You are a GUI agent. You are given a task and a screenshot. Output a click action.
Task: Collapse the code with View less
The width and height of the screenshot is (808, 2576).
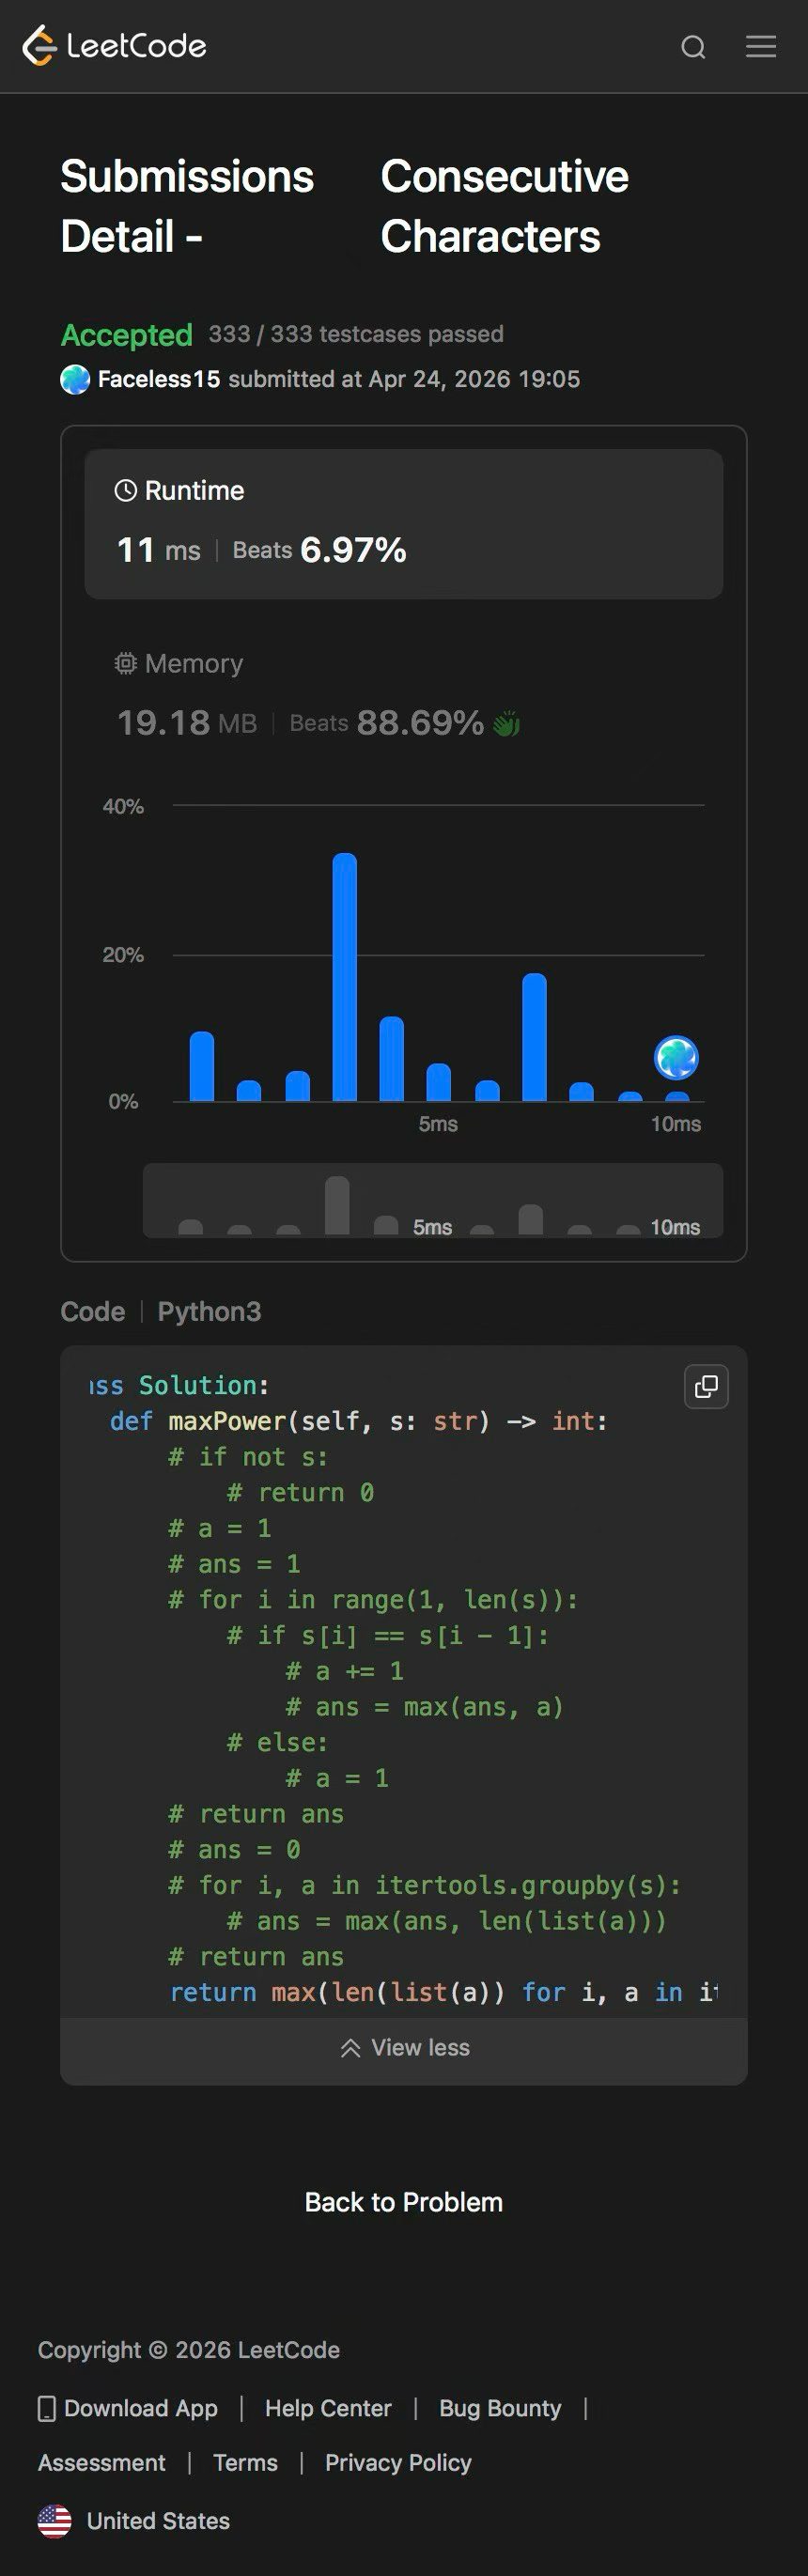[404, 2047]
